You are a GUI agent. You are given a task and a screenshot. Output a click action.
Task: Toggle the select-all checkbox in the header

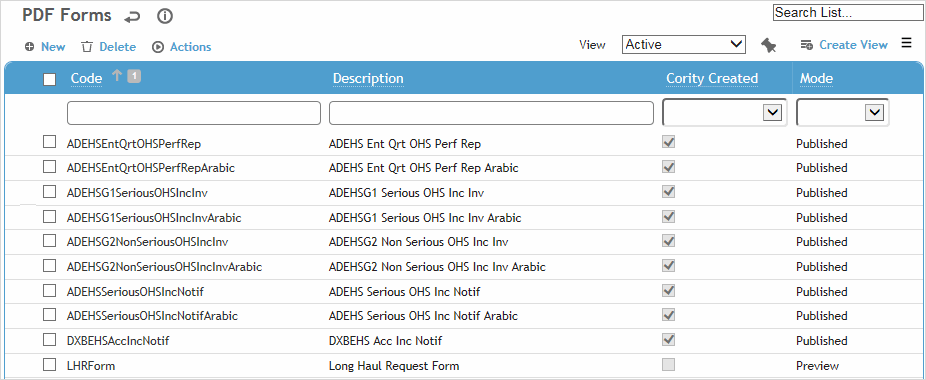[50, 79]
